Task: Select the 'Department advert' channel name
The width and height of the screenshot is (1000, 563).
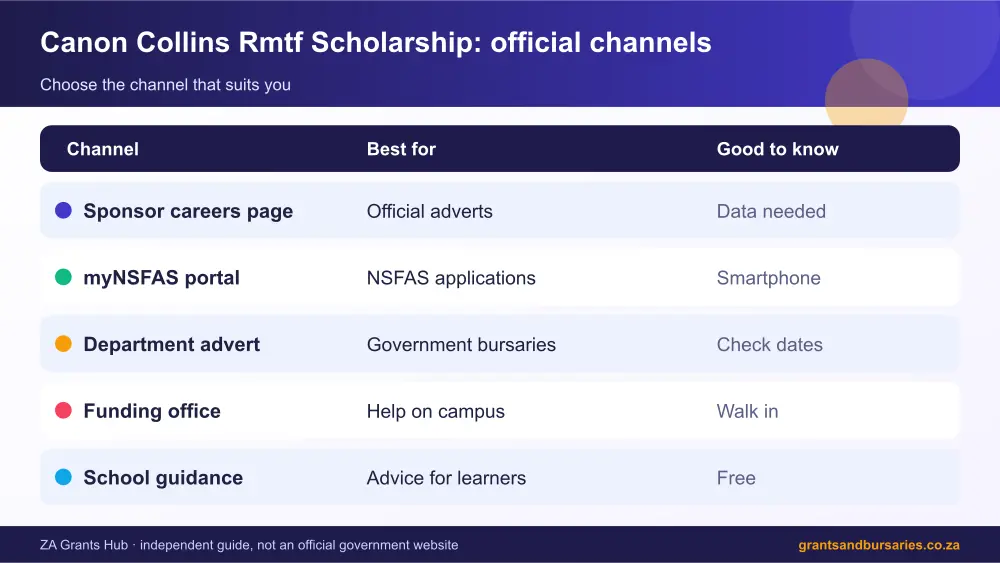Action: [172, 344]
